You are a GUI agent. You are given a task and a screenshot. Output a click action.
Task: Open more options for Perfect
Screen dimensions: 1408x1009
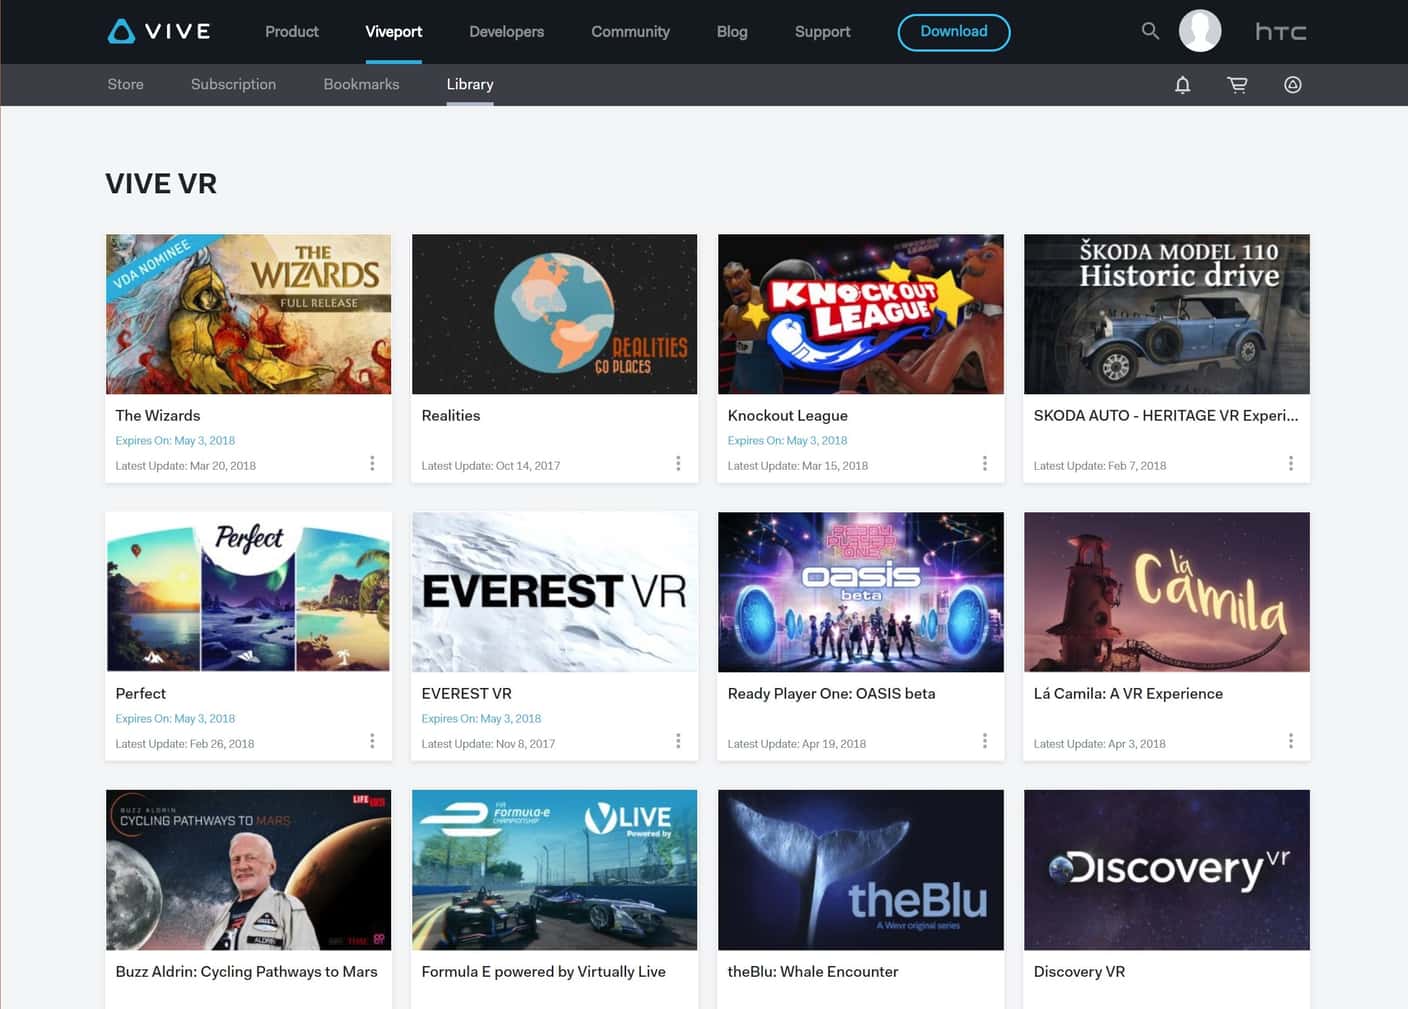372,742
